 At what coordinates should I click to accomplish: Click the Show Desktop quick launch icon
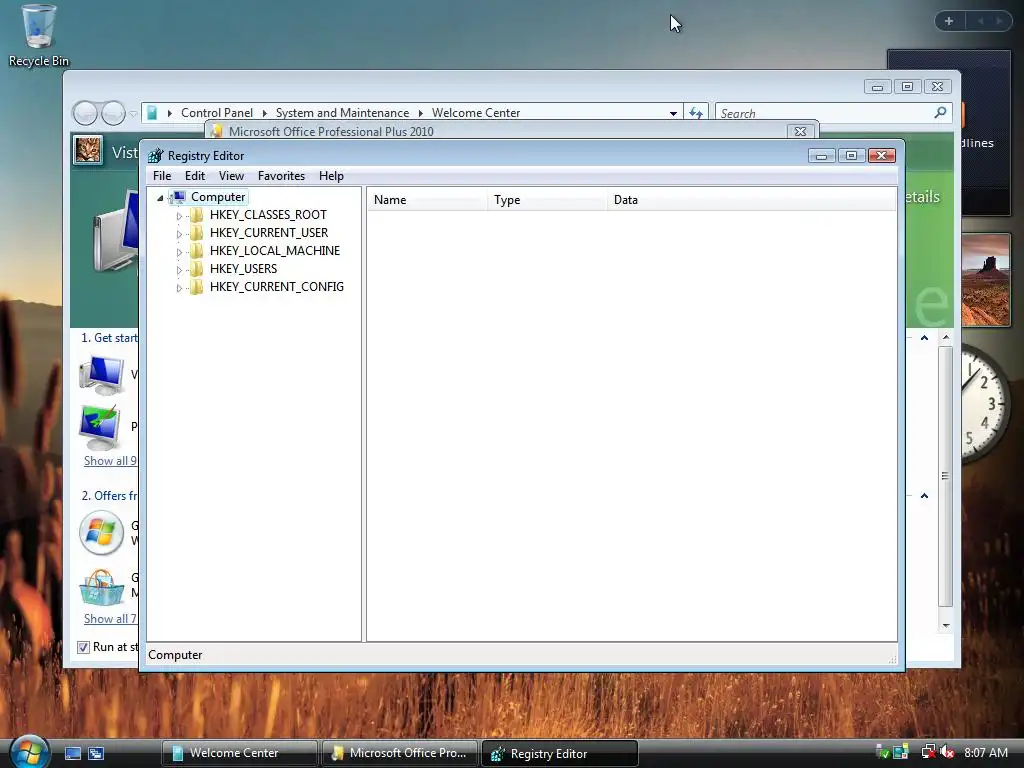[72, 754]
